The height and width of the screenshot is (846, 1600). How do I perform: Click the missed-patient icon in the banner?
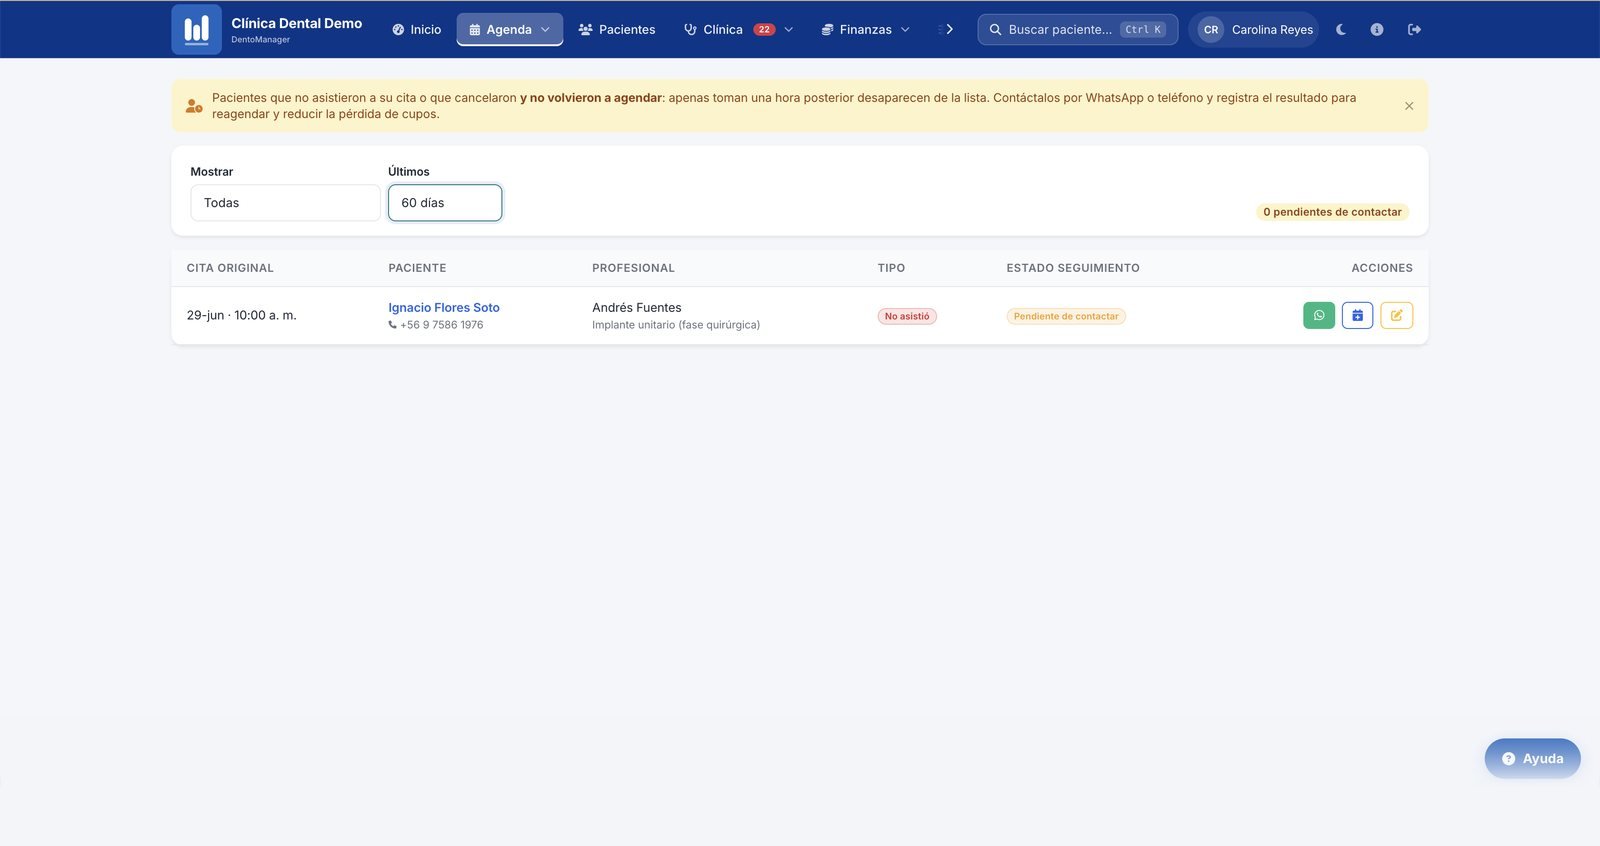[194, 106]
